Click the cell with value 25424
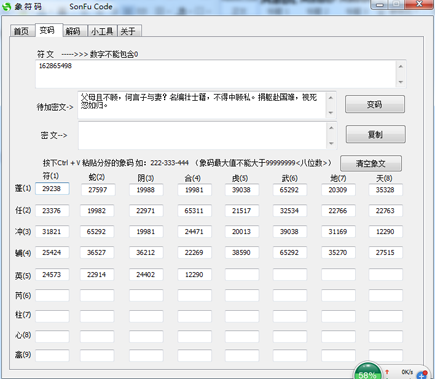 [52, 253]
